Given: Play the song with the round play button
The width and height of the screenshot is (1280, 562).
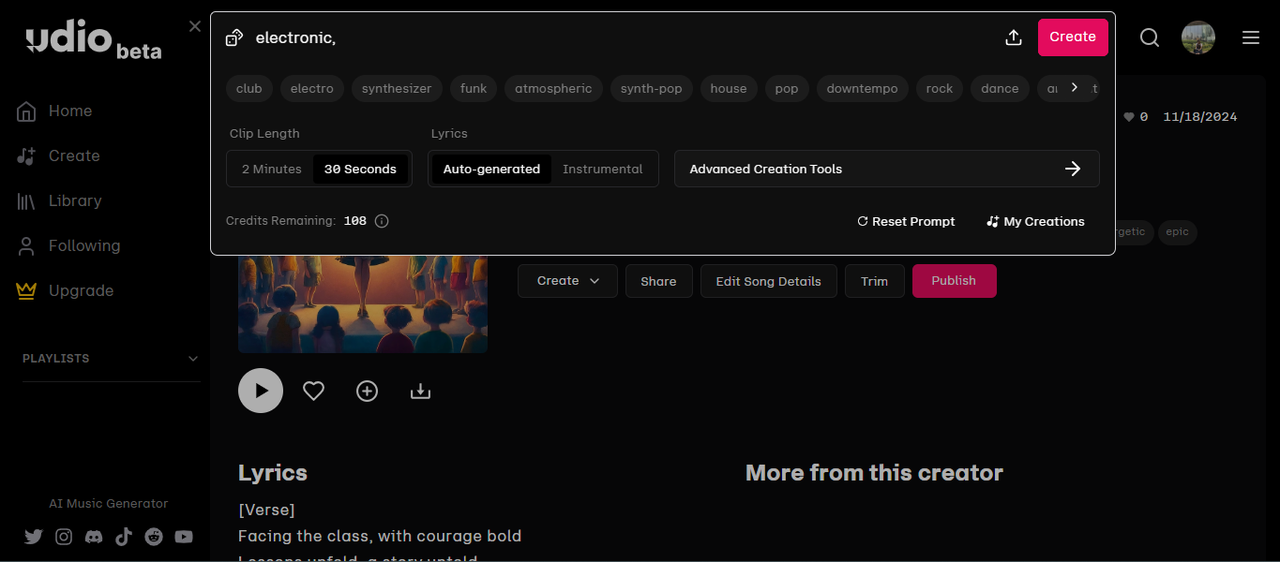Looking at the screenshot, I should click(261, 391).
